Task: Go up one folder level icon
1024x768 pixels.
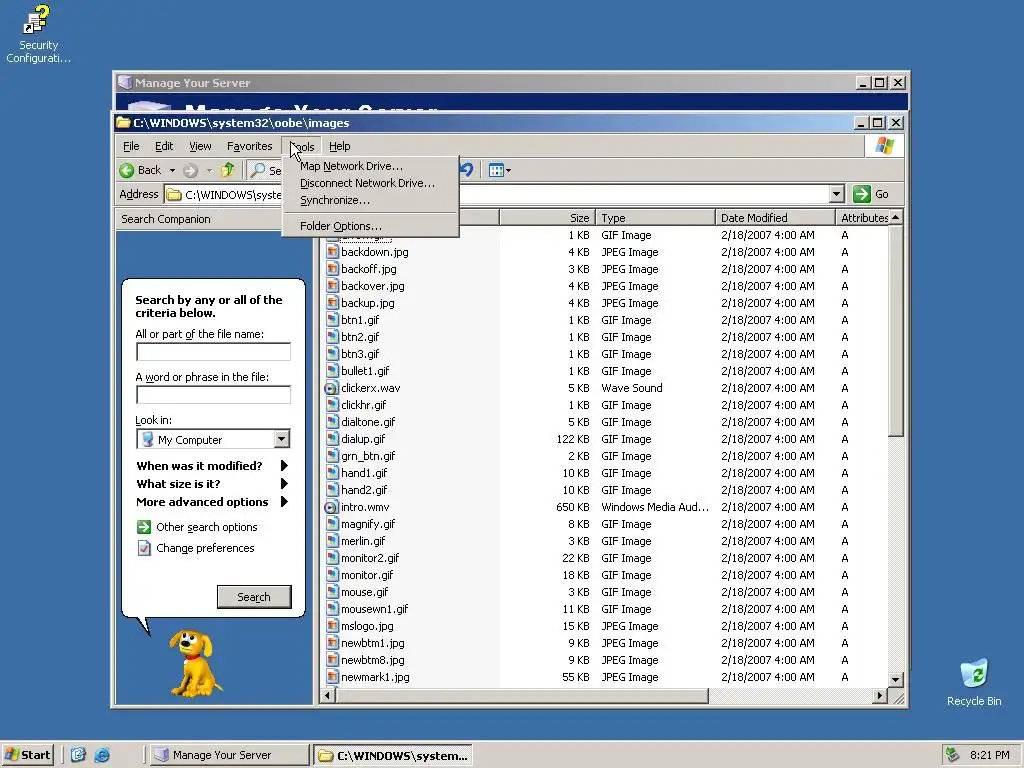Action: click(227, 170)
